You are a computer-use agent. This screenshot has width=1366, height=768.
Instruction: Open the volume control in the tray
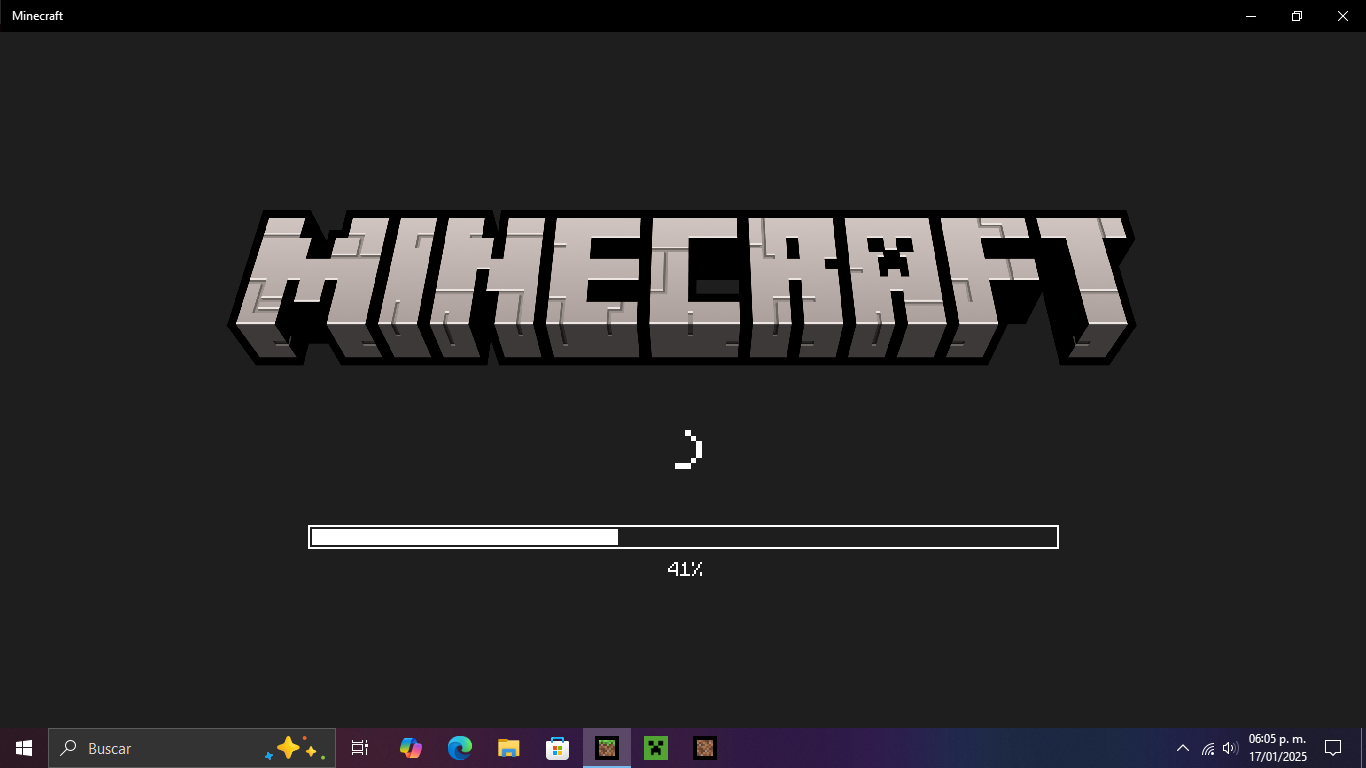click(1230, 748)
